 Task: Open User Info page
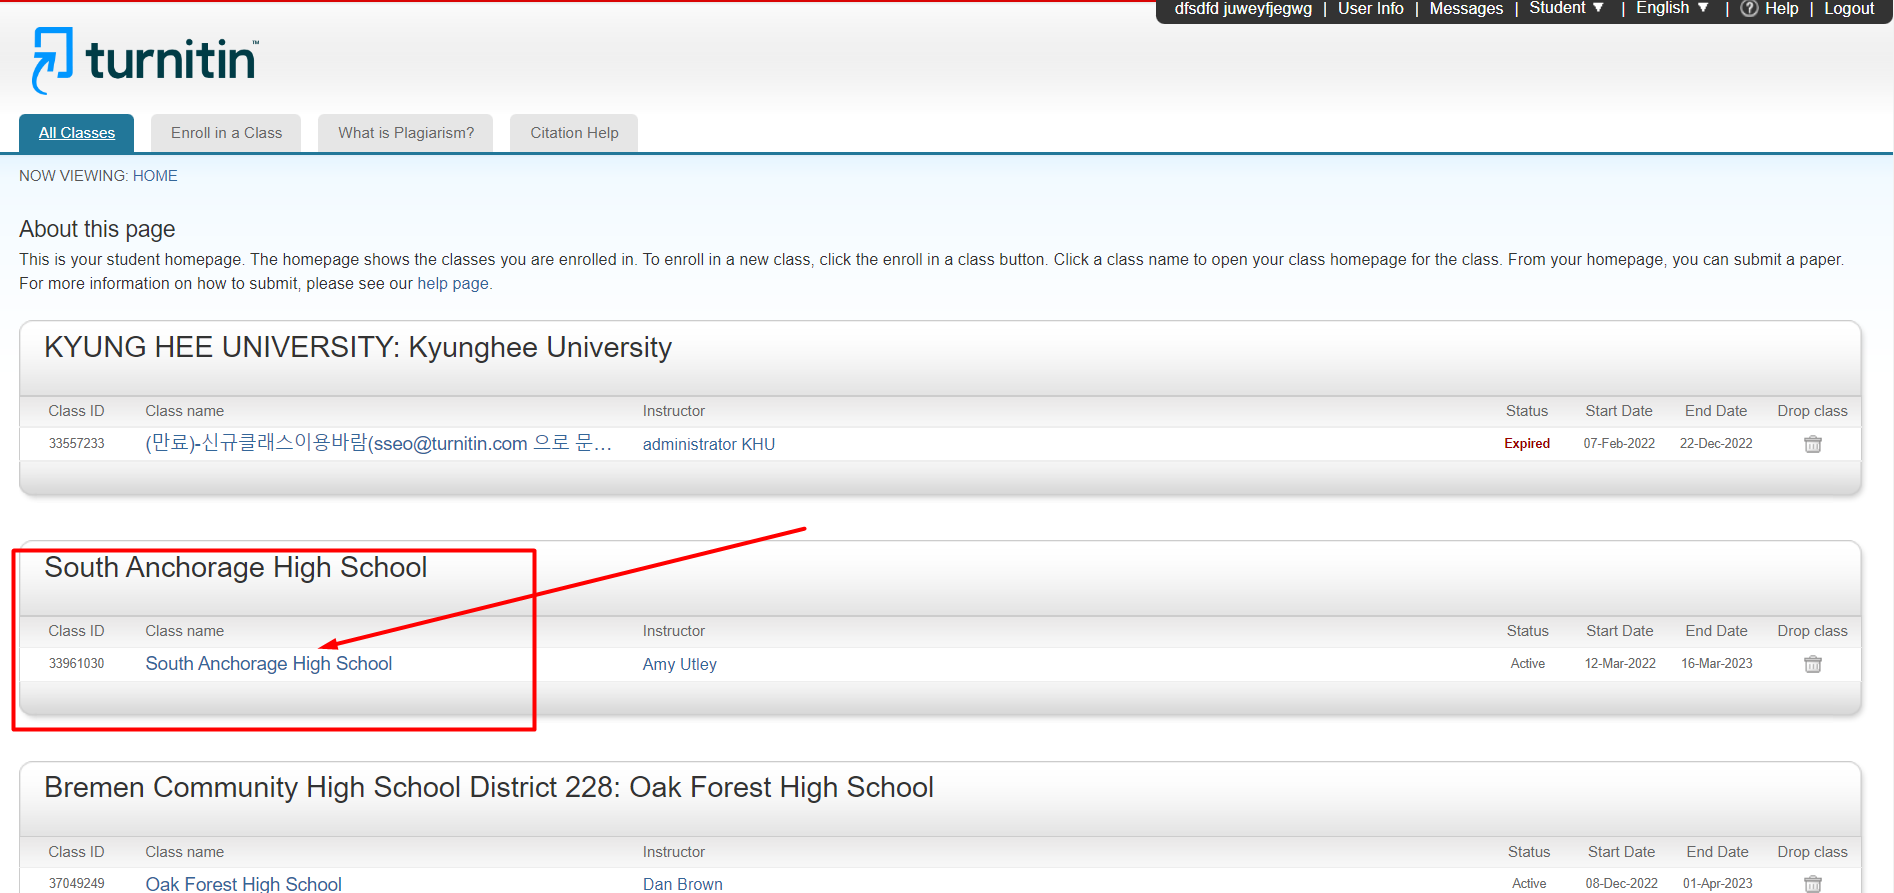[1370, 9]
